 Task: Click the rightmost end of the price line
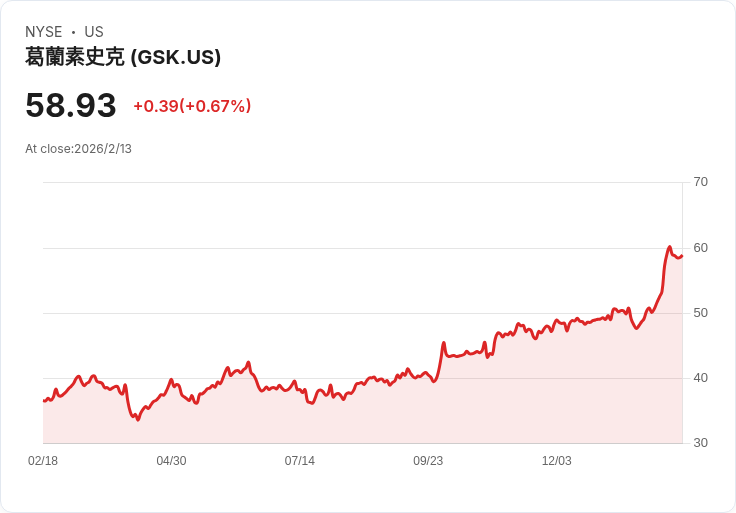682,255
